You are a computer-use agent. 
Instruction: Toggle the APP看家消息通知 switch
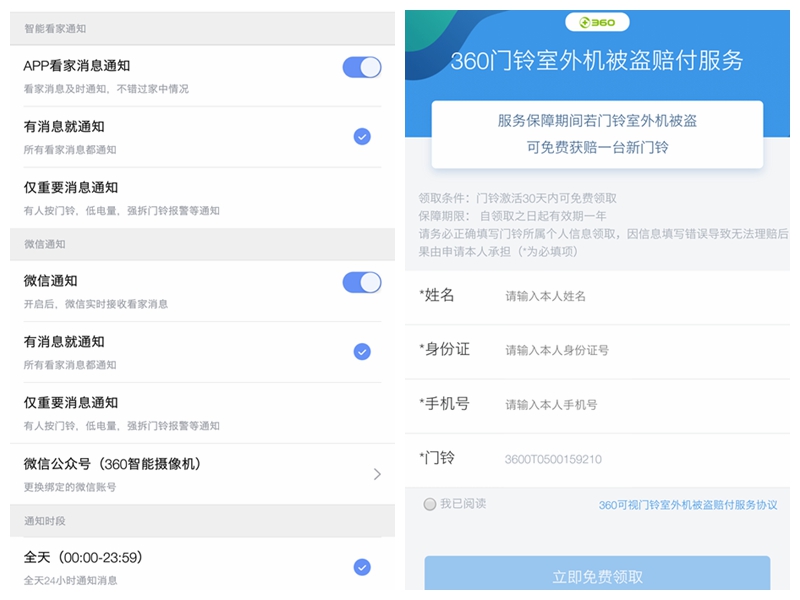pyautogui.click(x=362, y=67)
